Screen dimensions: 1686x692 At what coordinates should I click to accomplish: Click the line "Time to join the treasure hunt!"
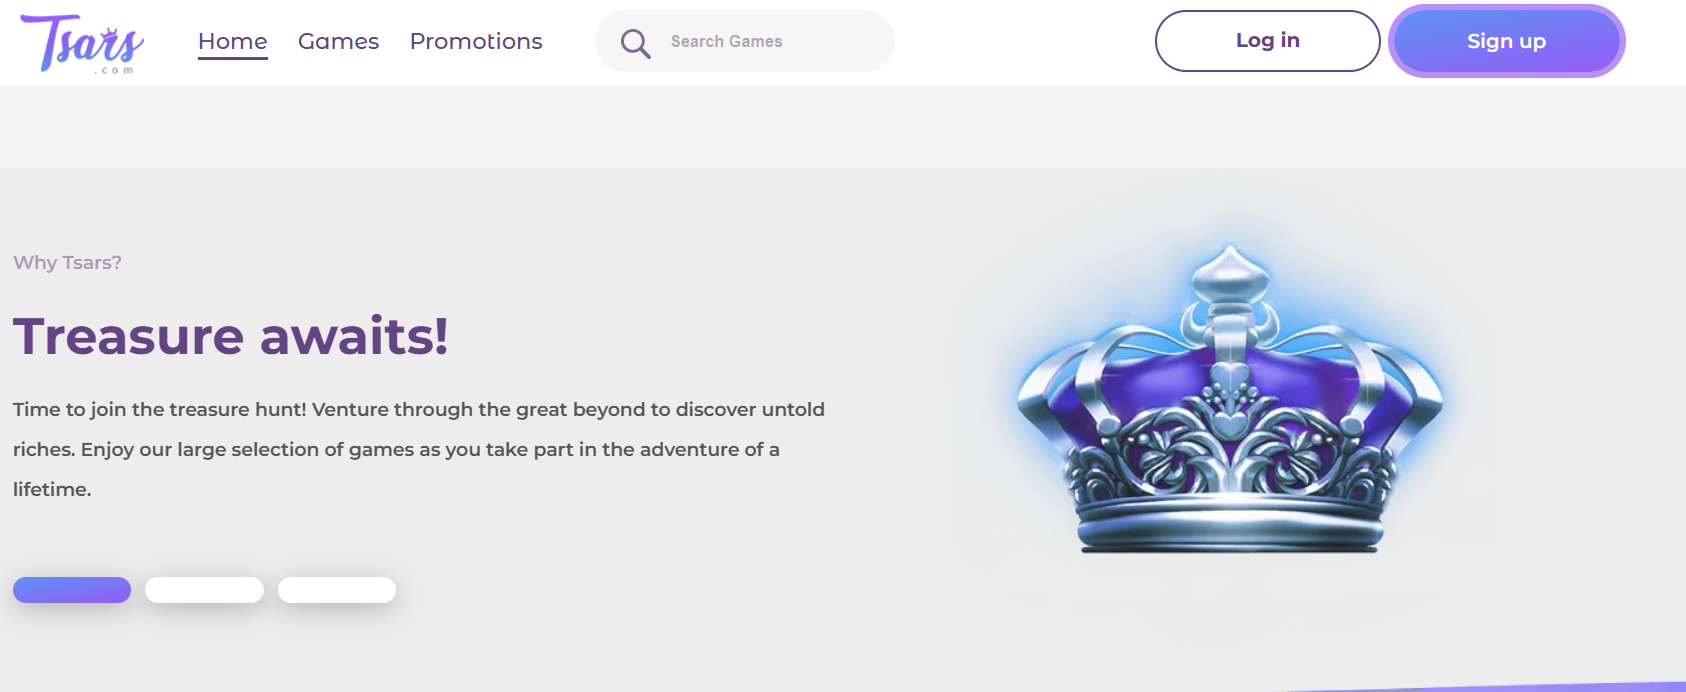click(x=159, y=409)
